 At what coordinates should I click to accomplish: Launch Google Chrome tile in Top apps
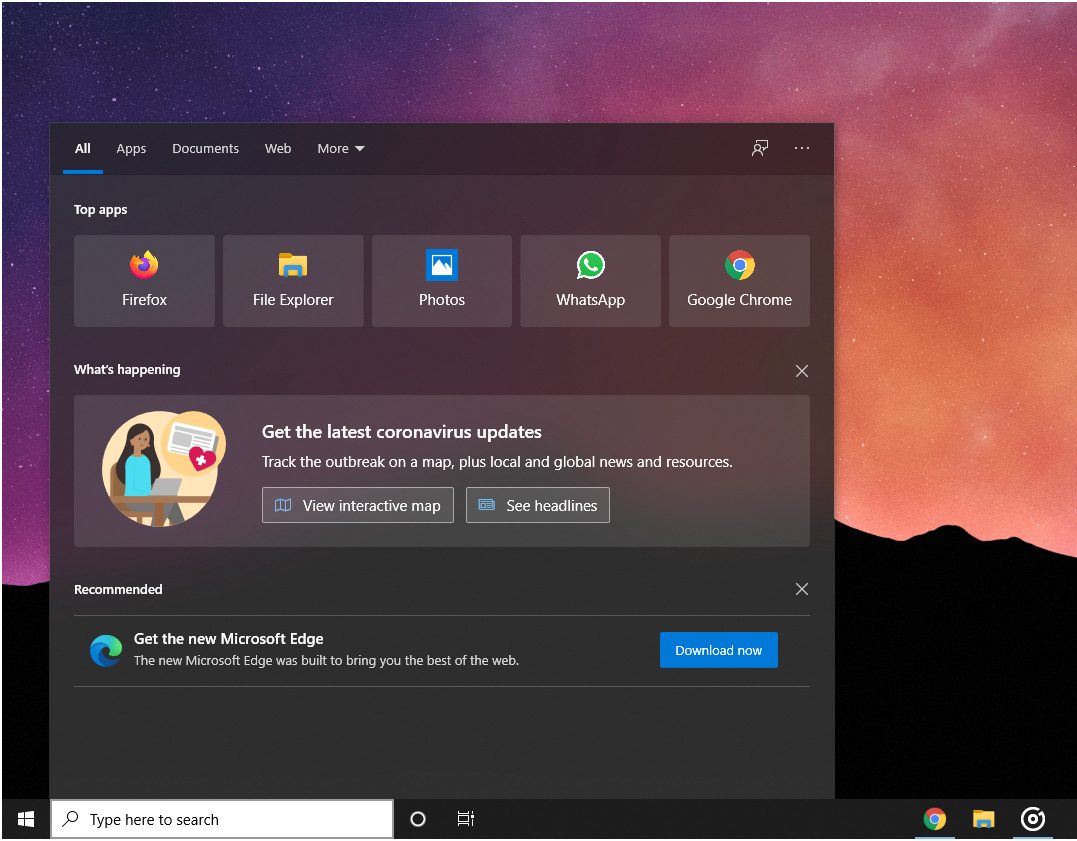739,280
